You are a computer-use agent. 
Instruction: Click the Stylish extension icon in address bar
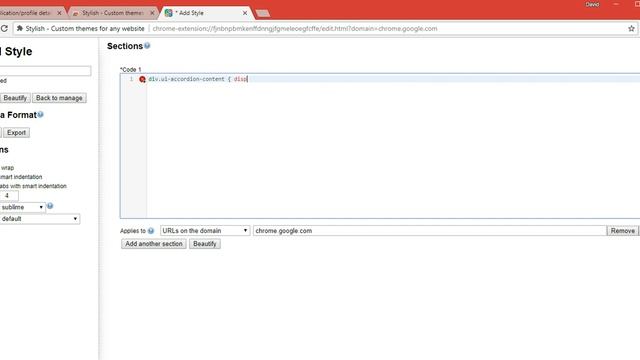[x=19, y=29]
